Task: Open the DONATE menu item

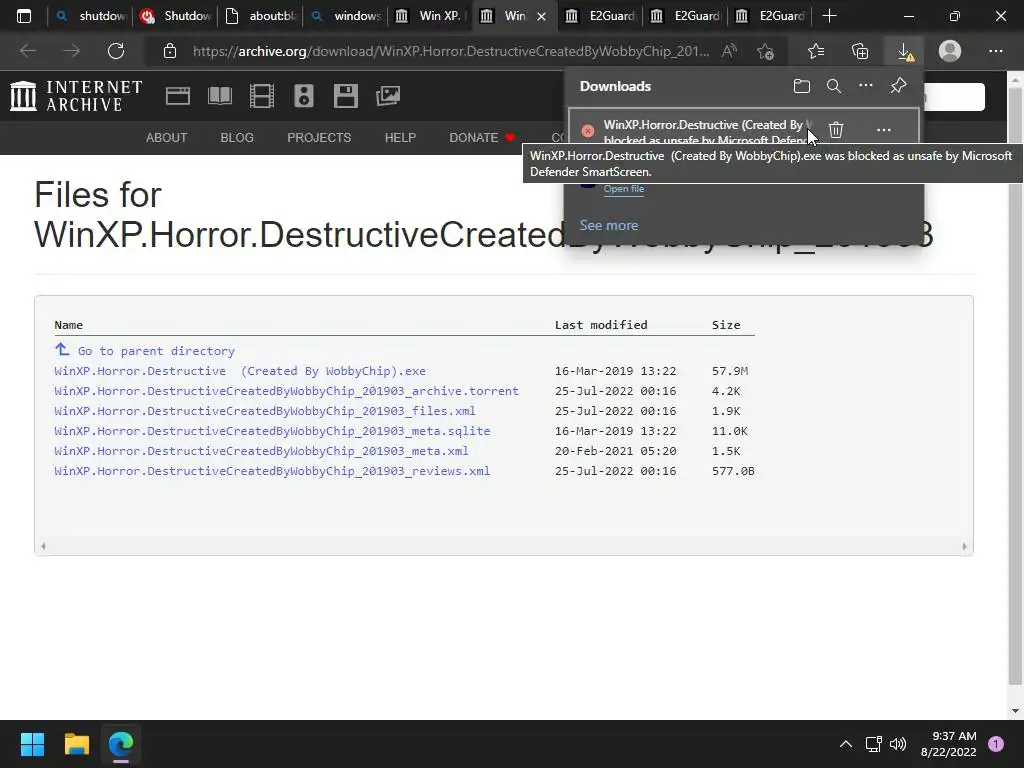Action: [x=483, y=138]
